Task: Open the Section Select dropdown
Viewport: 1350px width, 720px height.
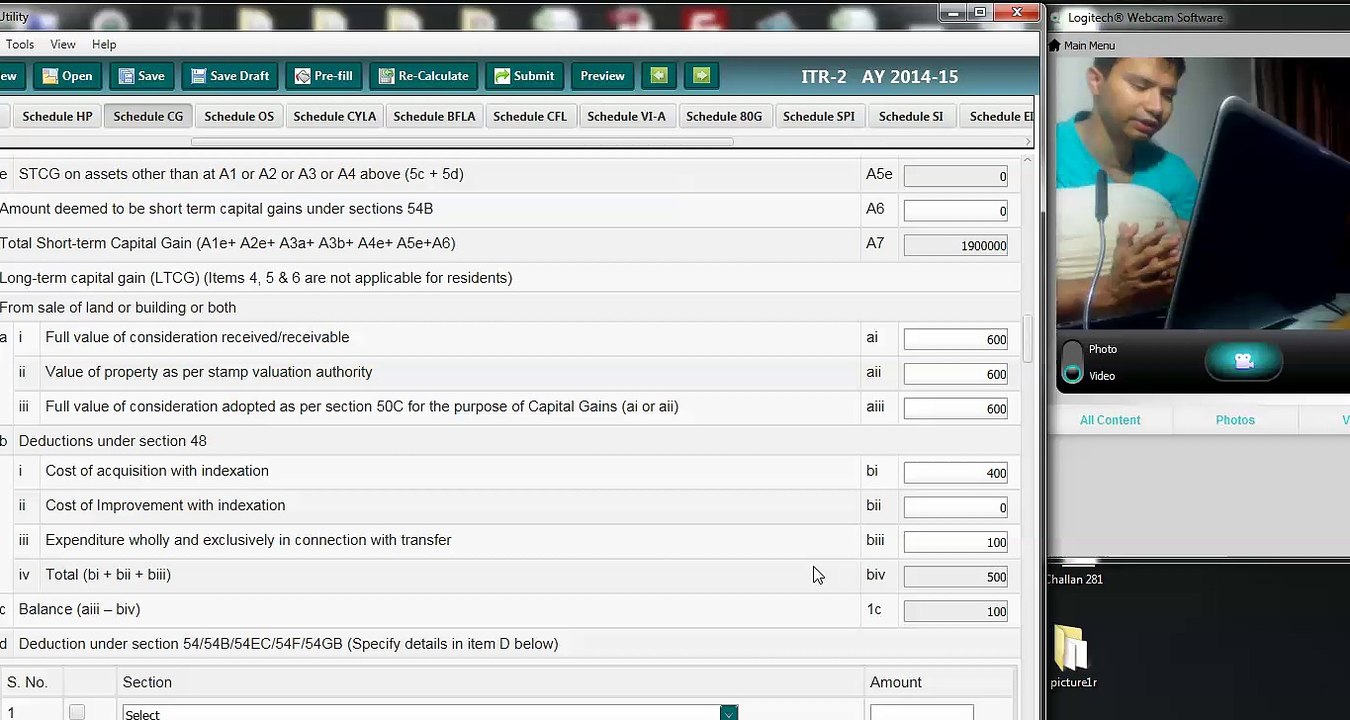Action: (430, 712)
